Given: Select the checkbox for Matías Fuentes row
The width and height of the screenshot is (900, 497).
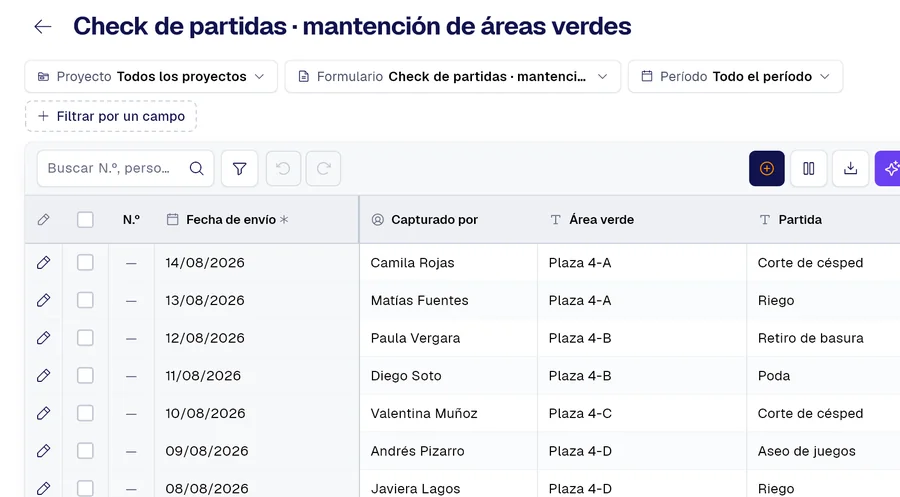Looking at the screenshot, I should (85, 300).
